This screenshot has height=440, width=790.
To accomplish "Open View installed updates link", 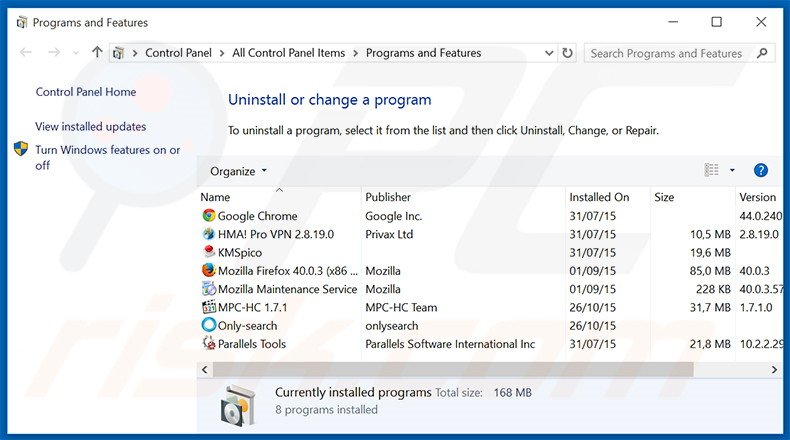I will pos(91,127).
